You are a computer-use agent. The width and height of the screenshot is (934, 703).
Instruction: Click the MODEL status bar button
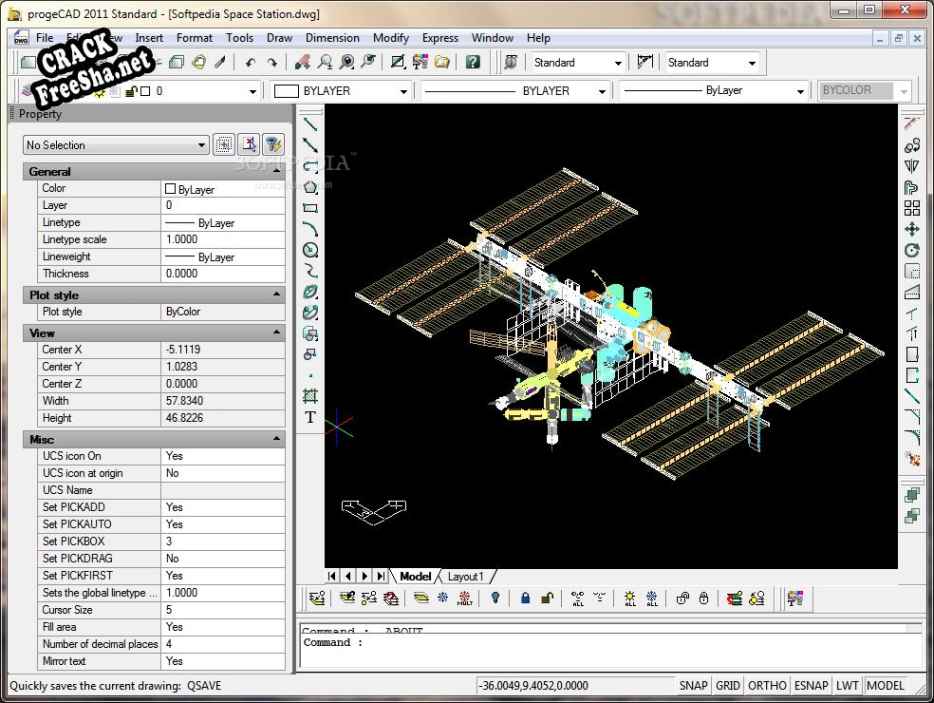pos(885,686)
